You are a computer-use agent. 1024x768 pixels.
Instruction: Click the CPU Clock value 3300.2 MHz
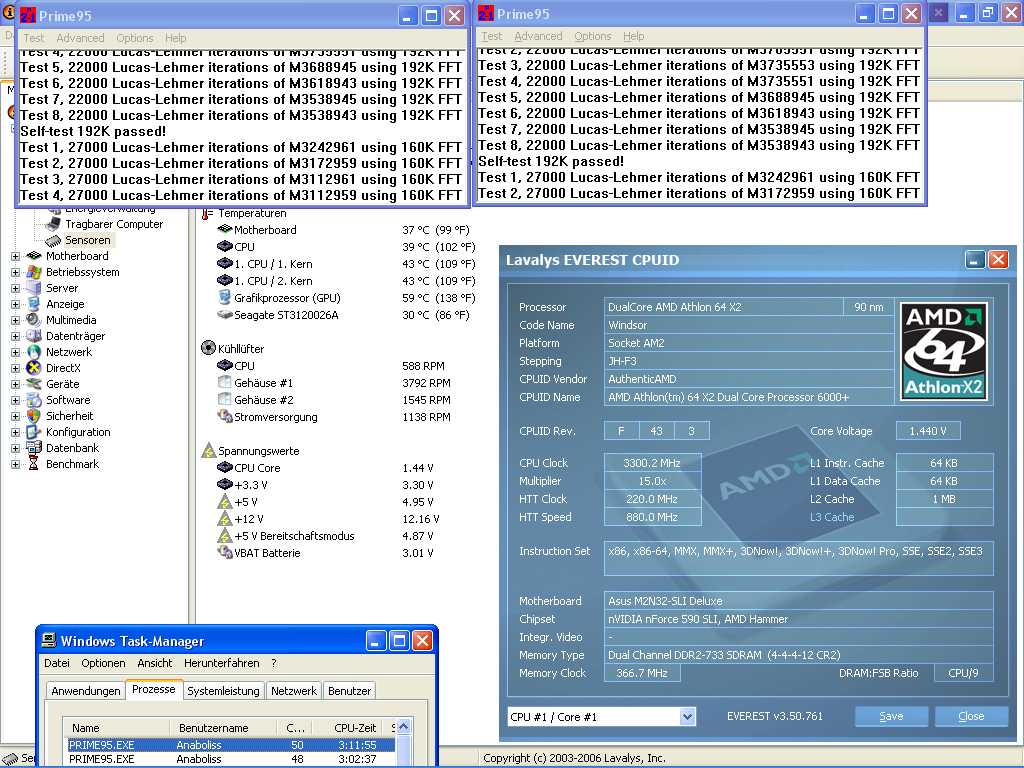coord(652,463)
